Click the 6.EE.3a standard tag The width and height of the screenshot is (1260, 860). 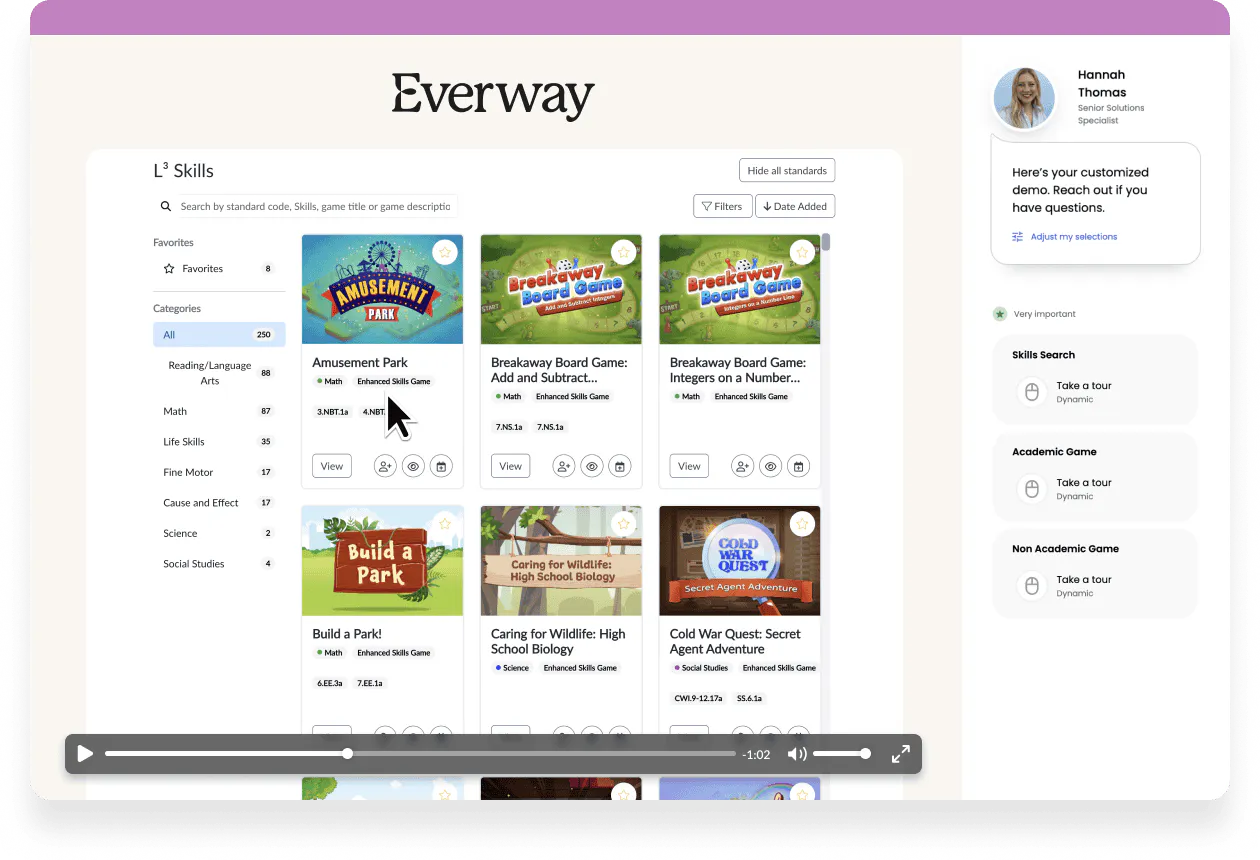tap(330, 683)
